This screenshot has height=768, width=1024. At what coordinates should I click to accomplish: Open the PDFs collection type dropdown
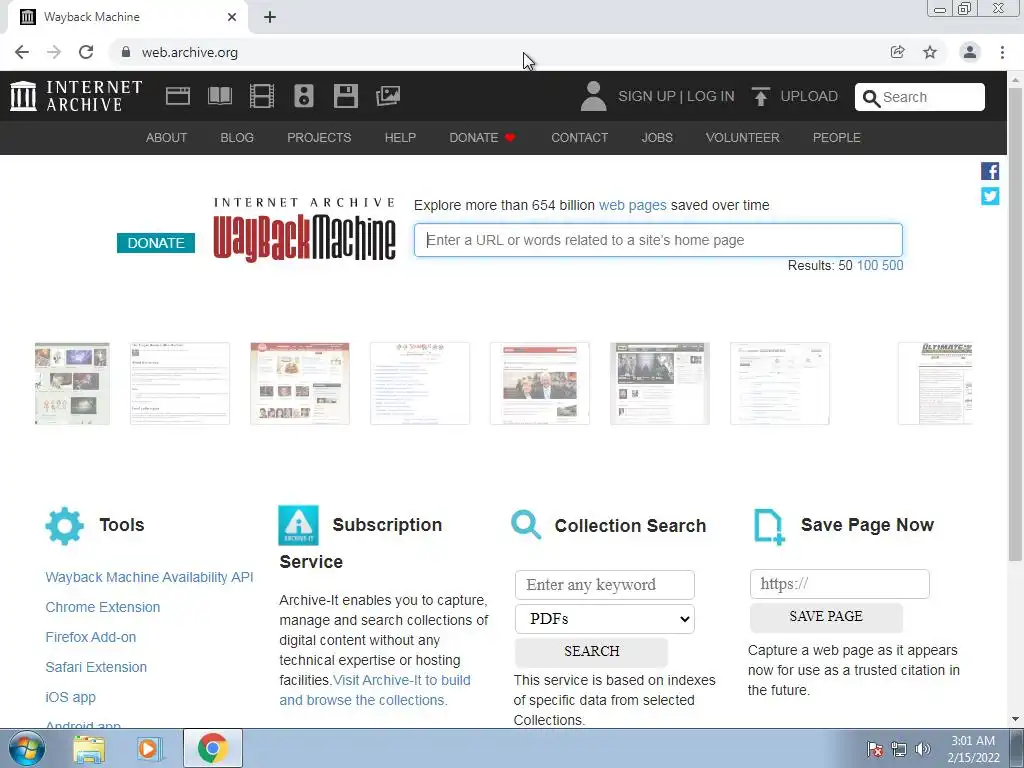[605, 618]
